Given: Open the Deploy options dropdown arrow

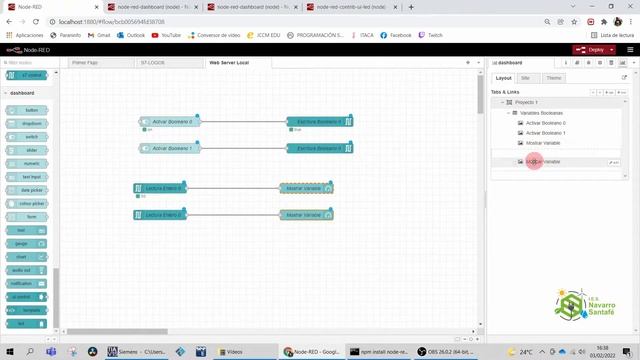Looking at the screenshot, I should (611, 50).
